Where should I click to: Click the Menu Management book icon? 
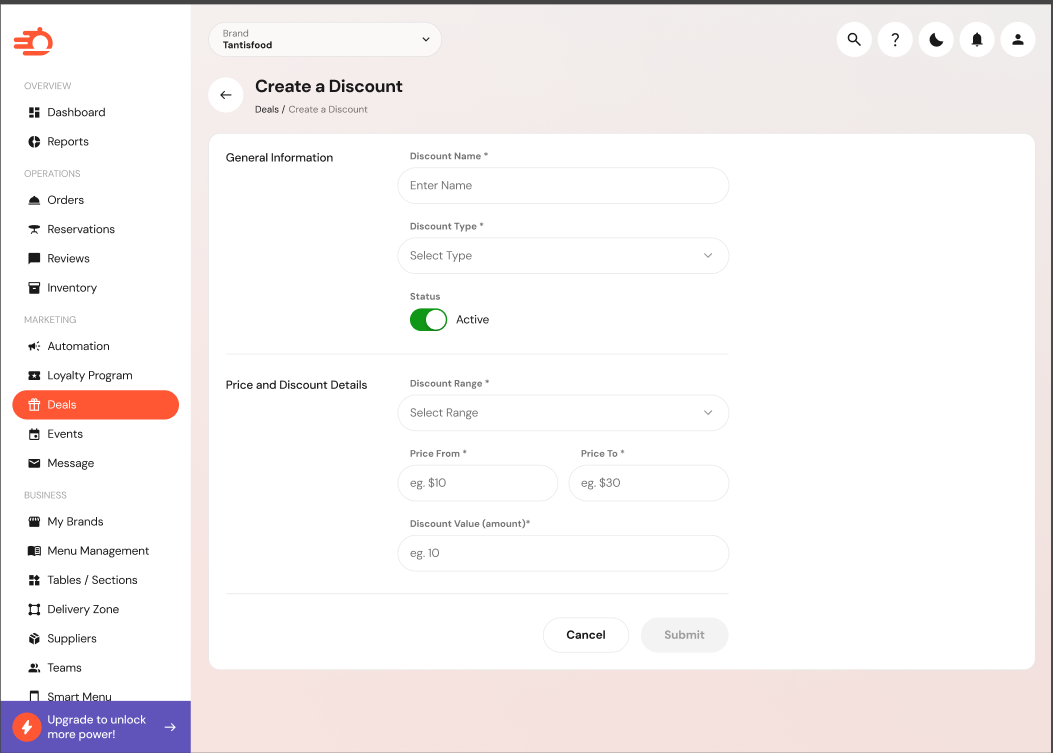click(34, 551)
